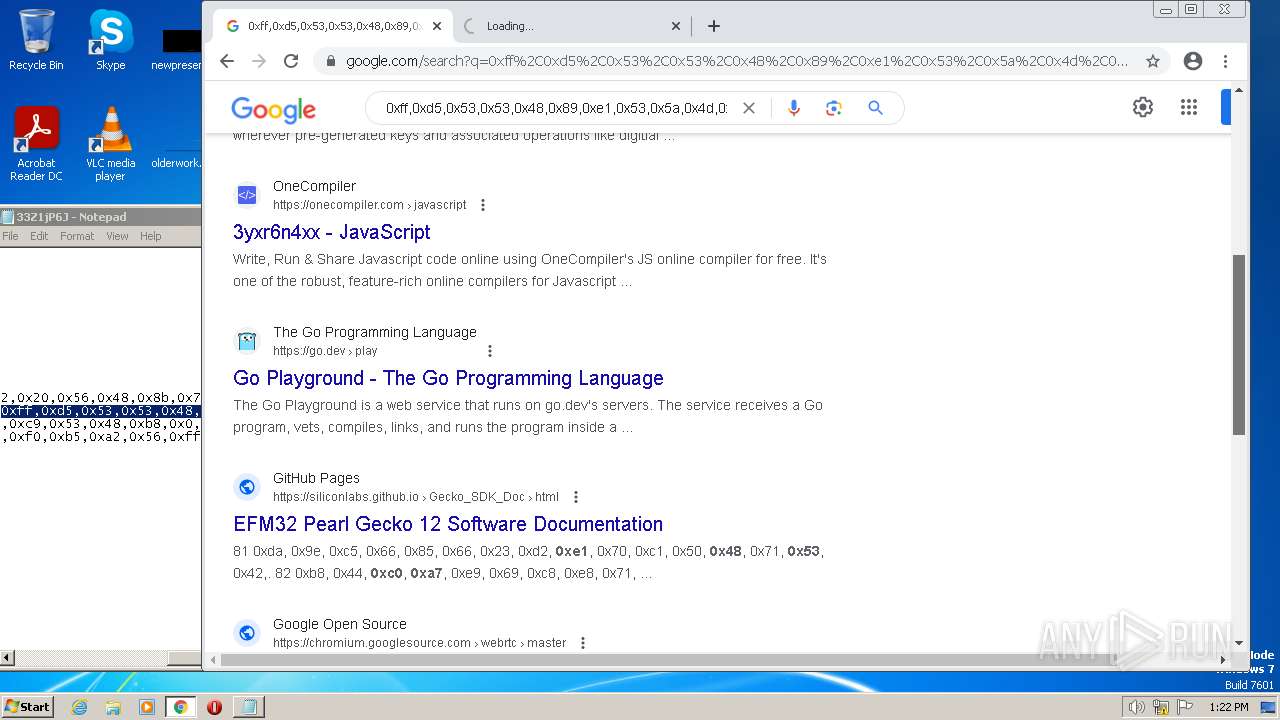
Task: Open Go Programming Language result options
Action: 490,351
